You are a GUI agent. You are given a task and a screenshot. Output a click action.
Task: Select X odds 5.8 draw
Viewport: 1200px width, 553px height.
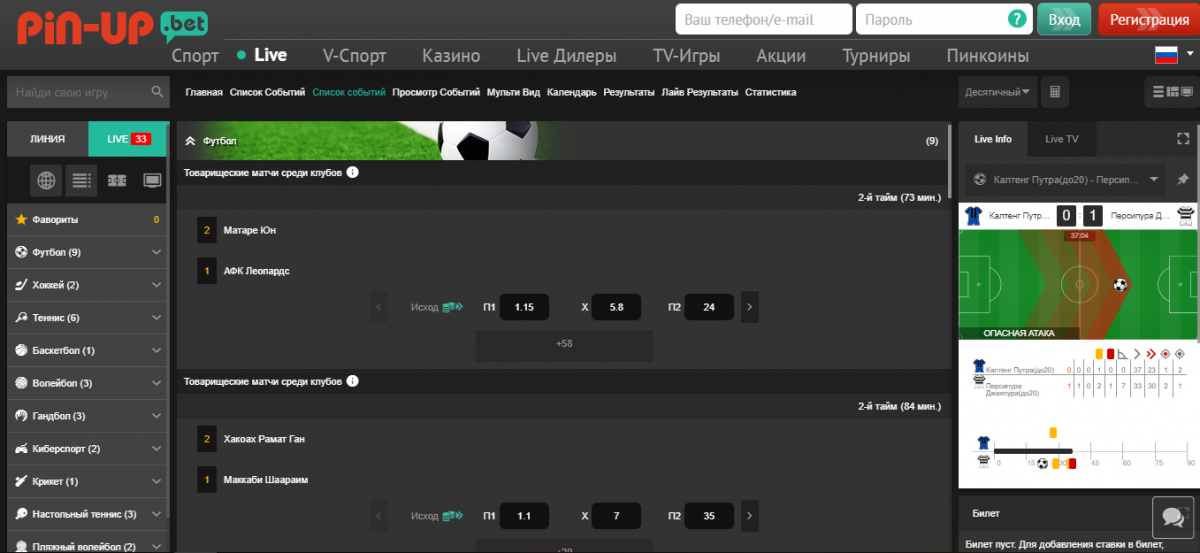616,307
